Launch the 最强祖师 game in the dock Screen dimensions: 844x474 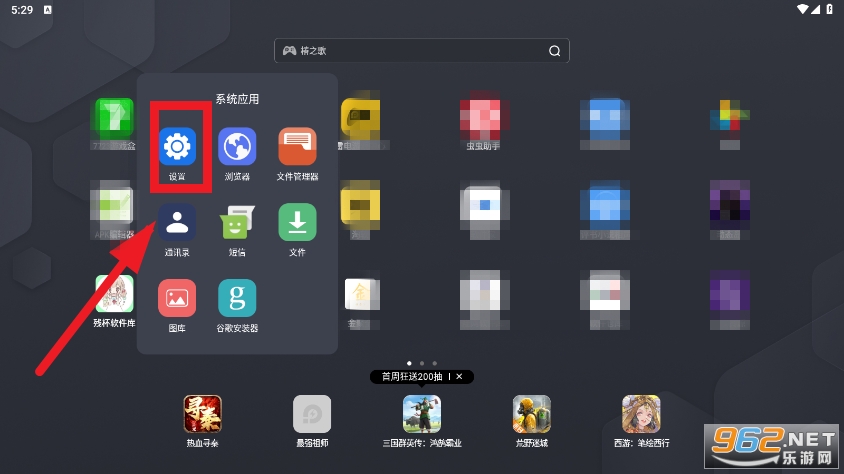[x=312, y=414]
